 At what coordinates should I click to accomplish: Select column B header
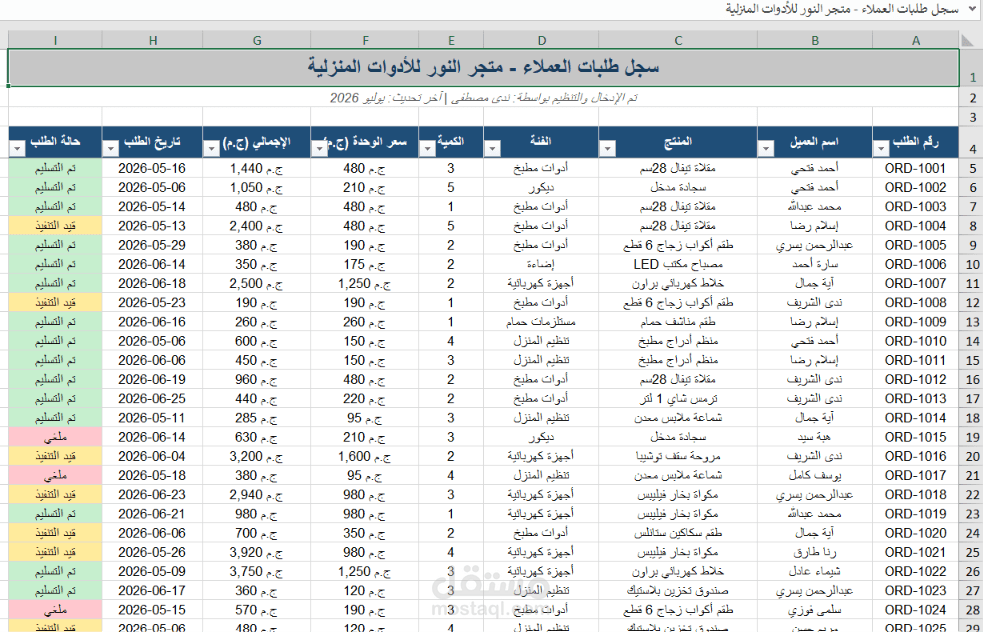coord(815,40)
